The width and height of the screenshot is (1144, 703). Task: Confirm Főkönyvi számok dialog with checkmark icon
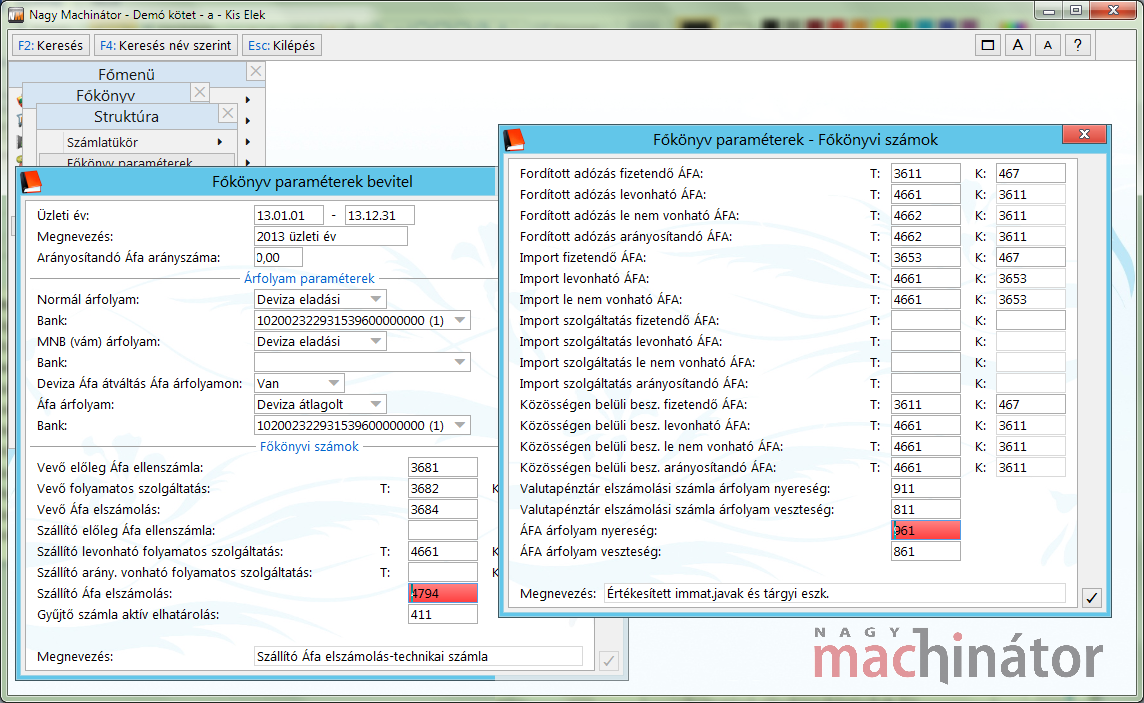[x=1091, y=598]
